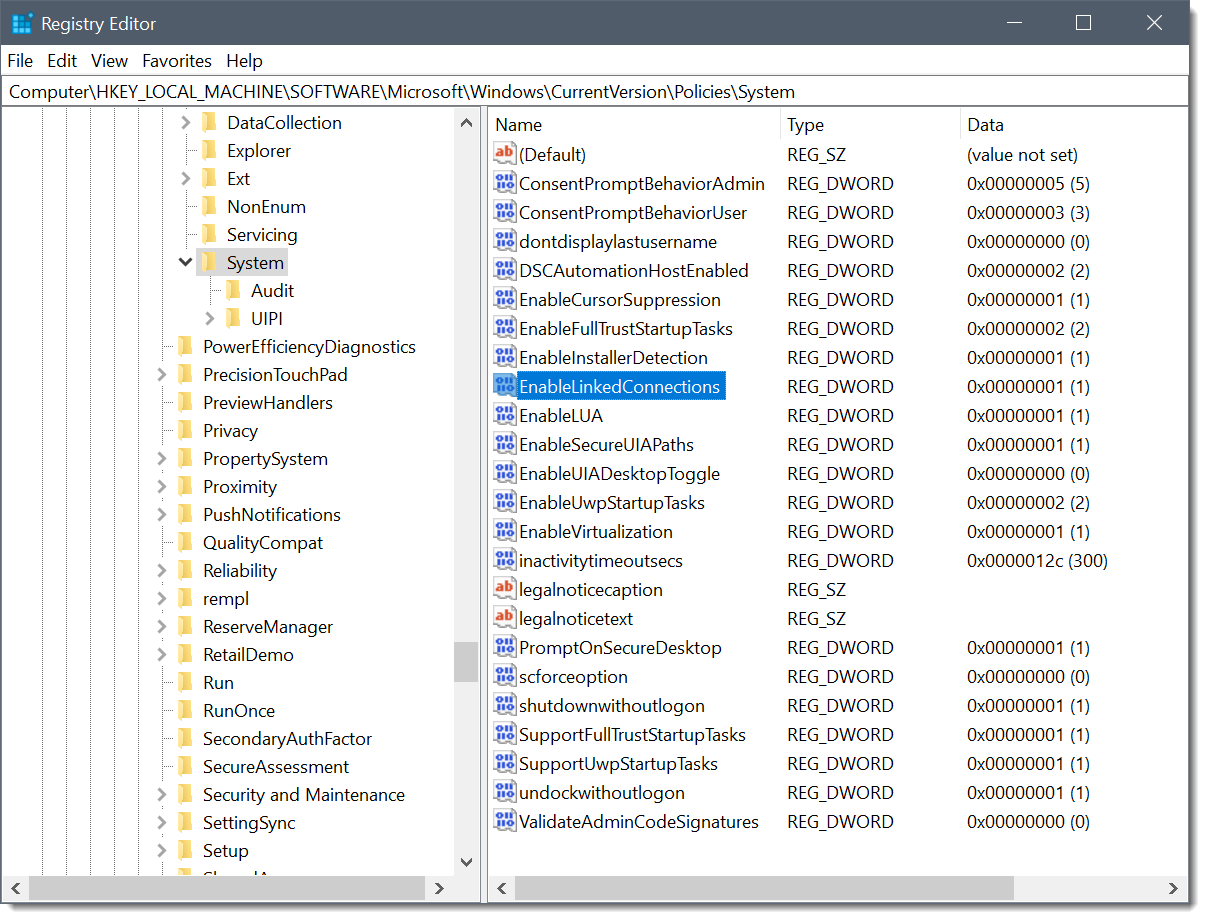Image resolution: width=1205 pixels, height=919 pixels.
Task: Expand the DataCollection key
Action: click(185, 123)
